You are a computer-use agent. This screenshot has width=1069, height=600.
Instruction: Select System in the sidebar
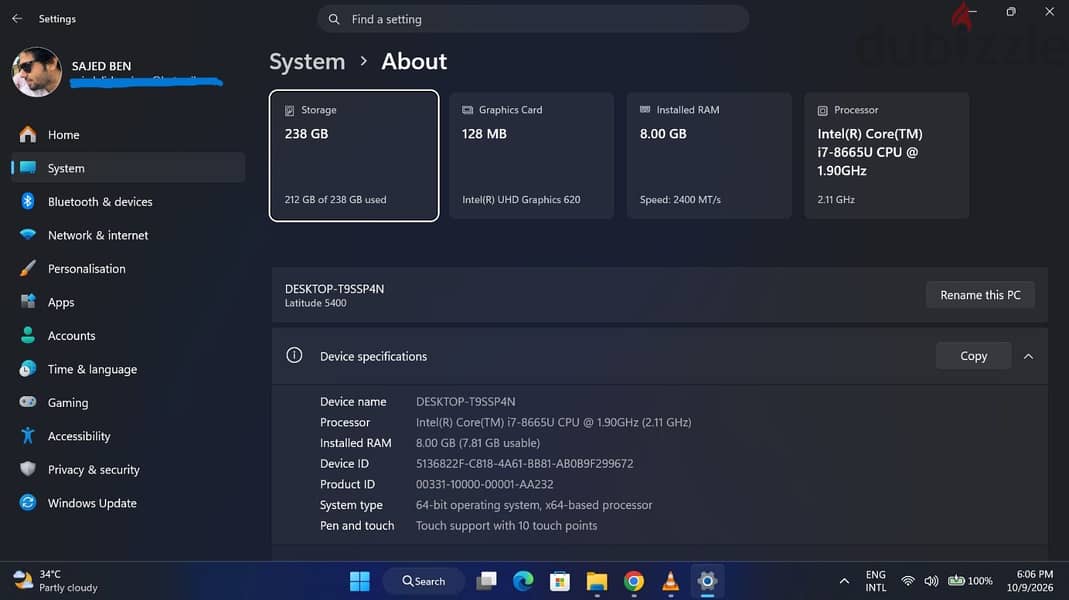coord(127,168)
